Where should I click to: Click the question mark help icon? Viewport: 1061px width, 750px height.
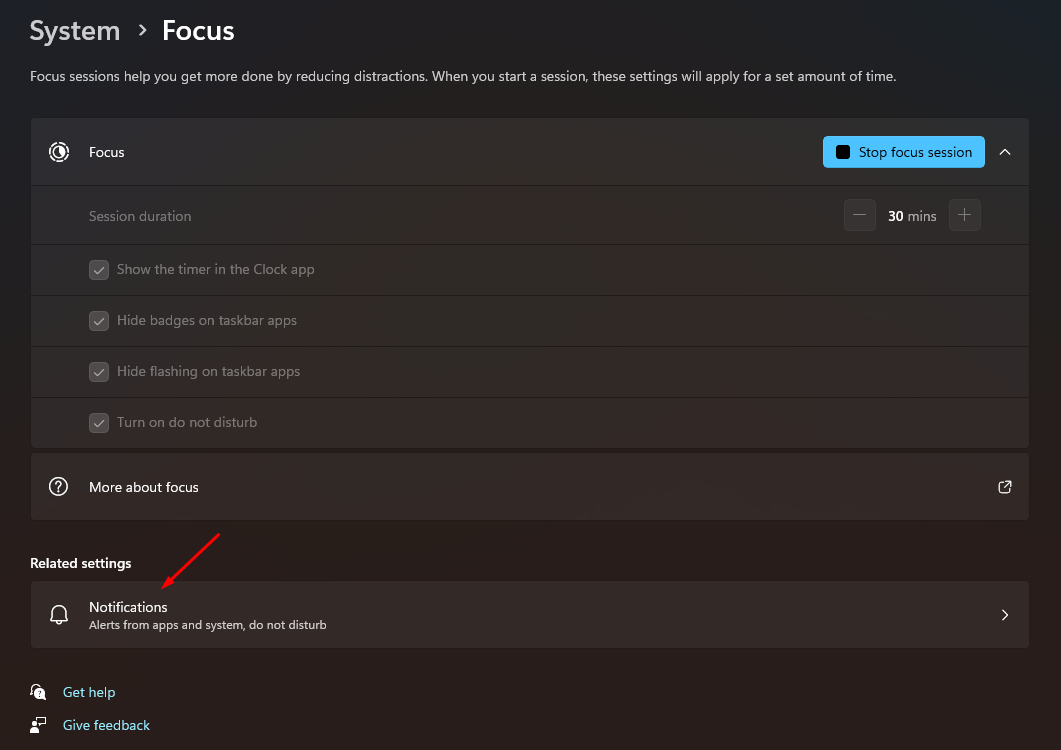pos(59,487)
